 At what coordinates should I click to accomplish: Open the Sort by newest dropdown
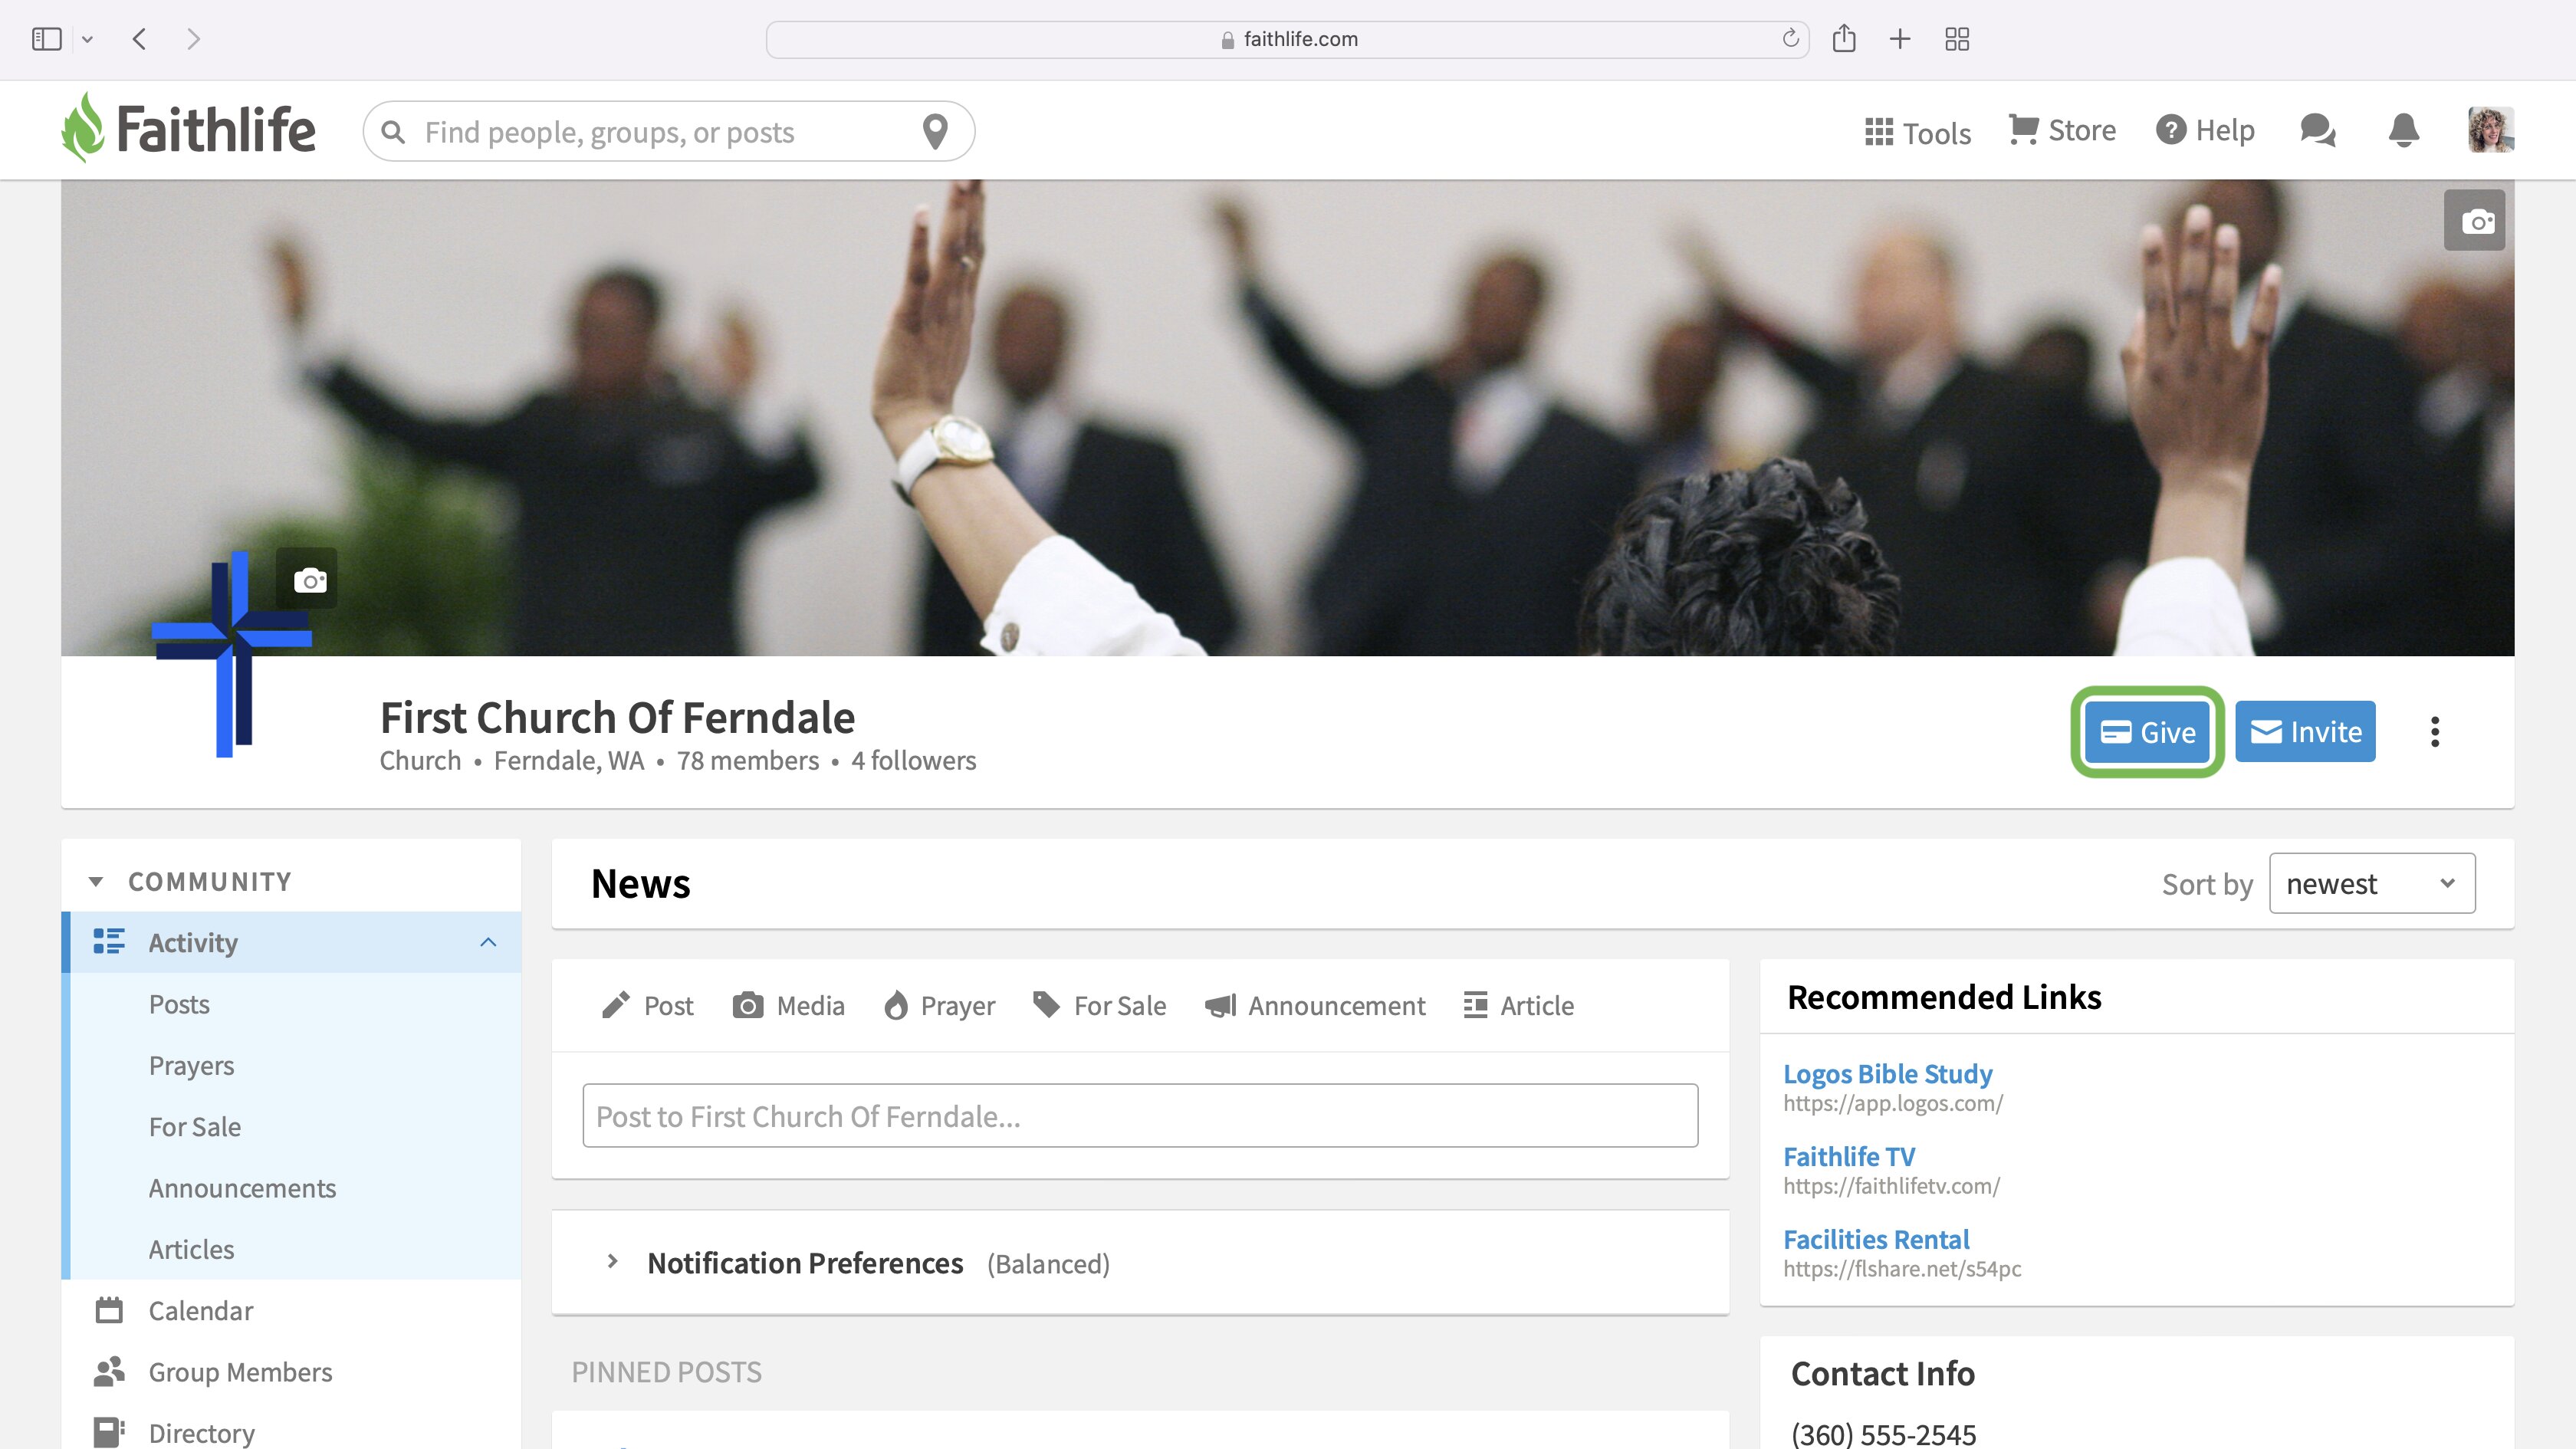coord(2372,883)
